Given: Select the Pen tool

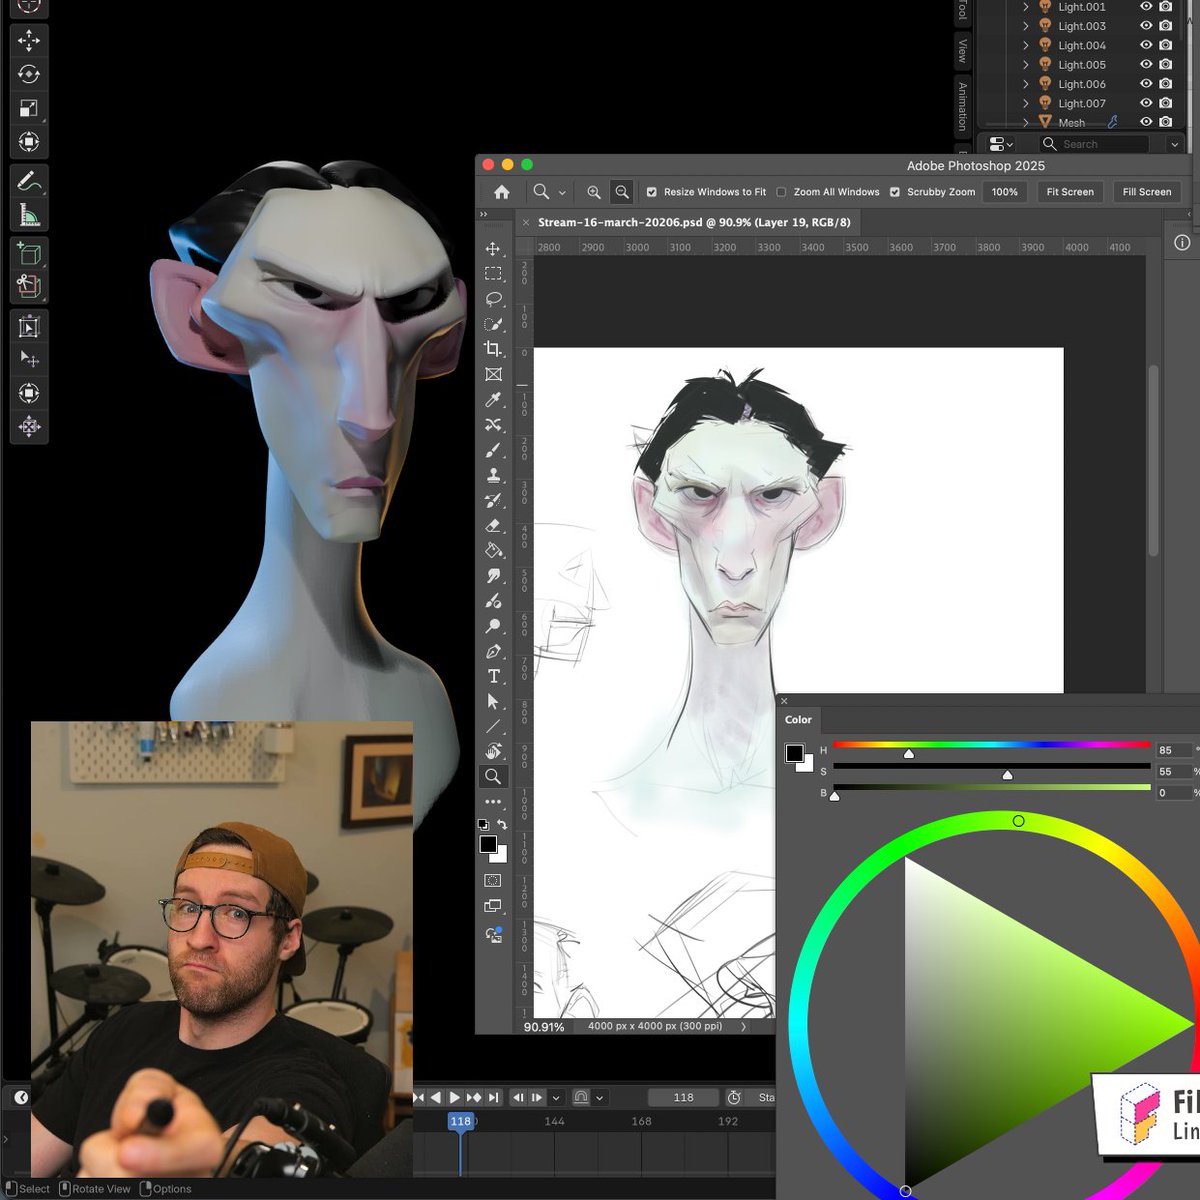Looking at the screenshot, I should [493, 651].
